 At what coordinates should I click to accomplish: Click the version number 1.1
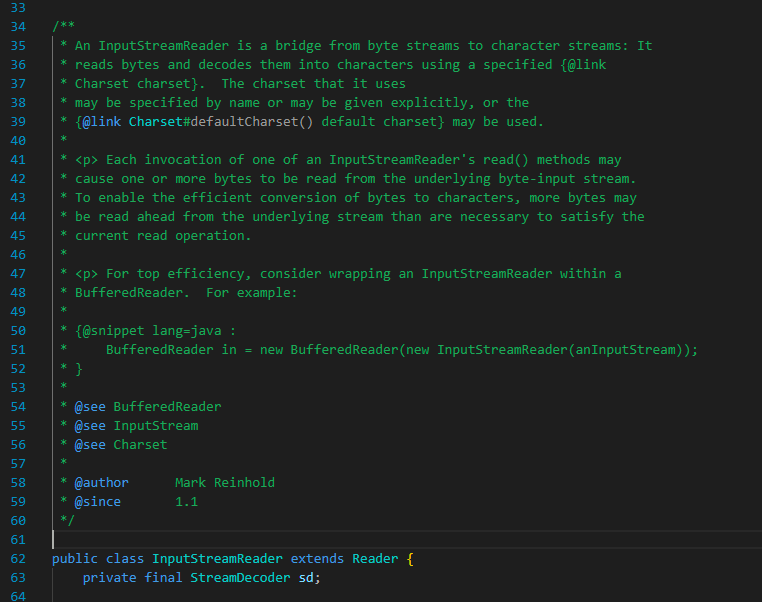[186, 502]
